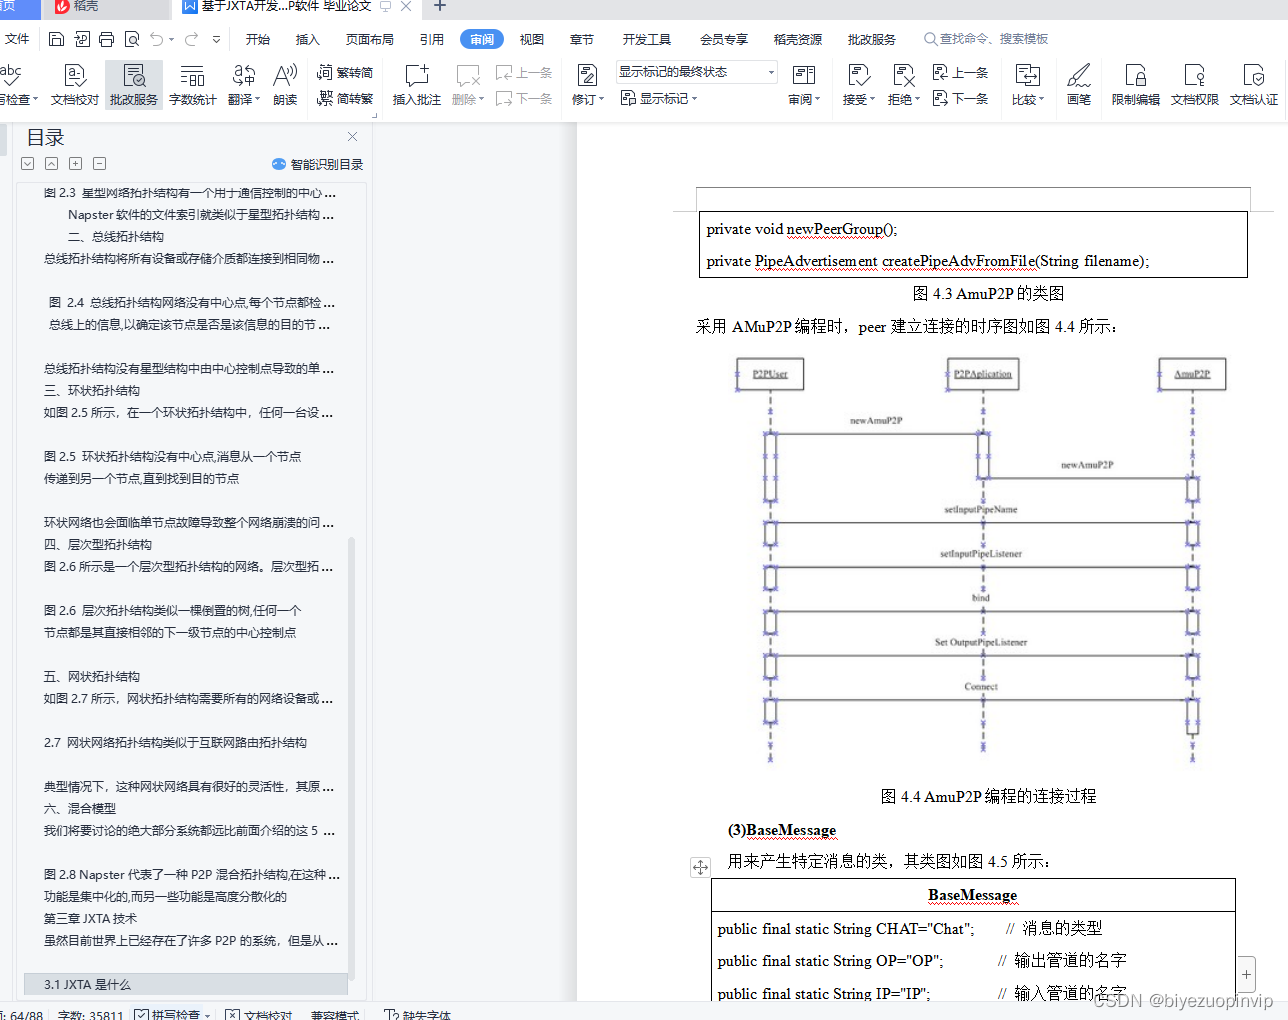Click the Print icon in quick toolbar
The image size is (1288, 1020).
(x=106, y=39)
